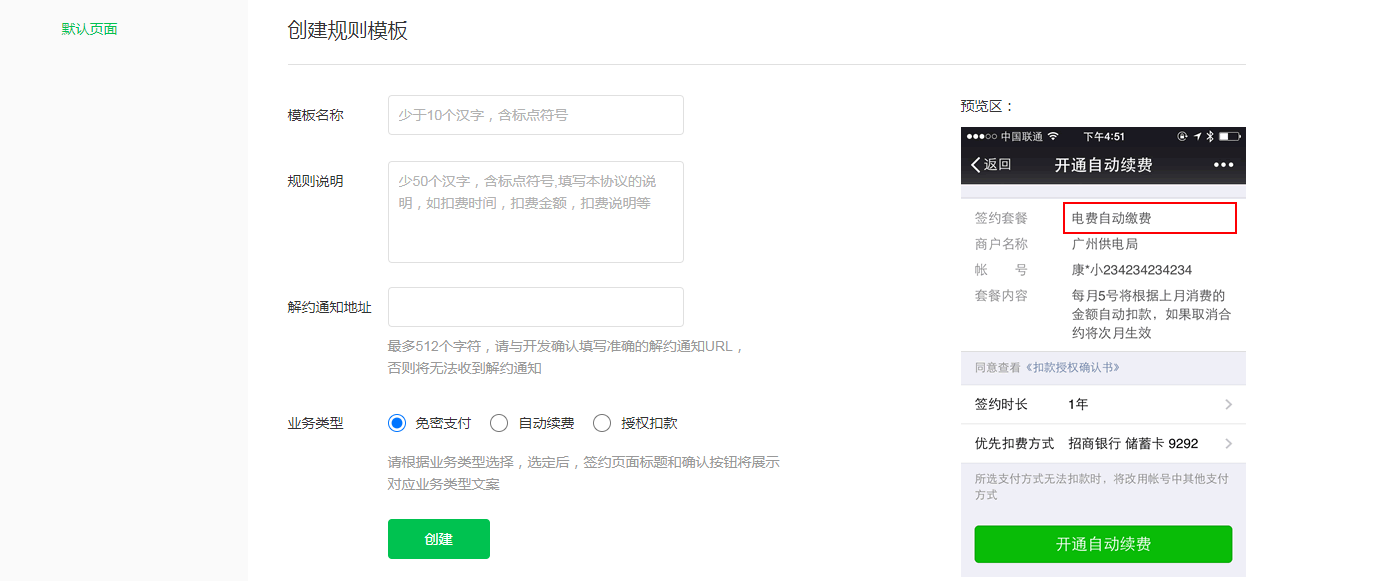1383x581 pixels.
Task: Expand the 签约时长 1年 row chevron
Action: tap(1228, 405)
